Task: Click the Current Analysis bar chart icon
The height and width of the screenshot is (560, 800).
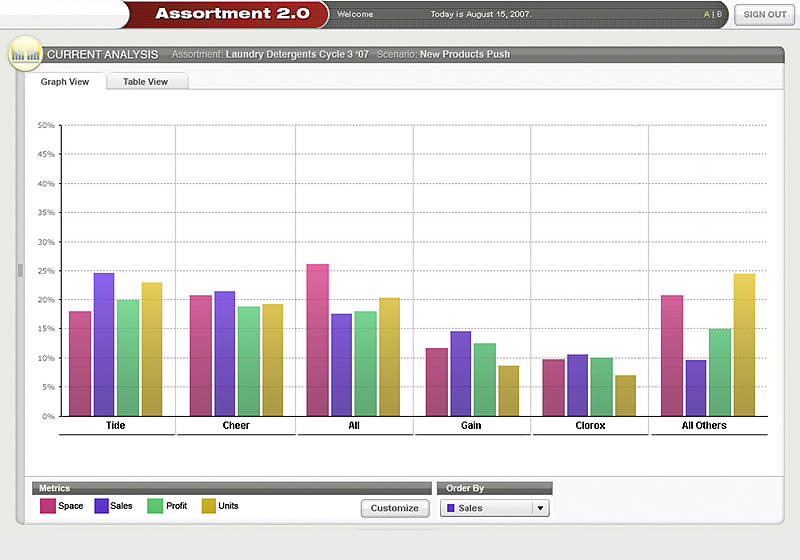Action: (25, 53)
